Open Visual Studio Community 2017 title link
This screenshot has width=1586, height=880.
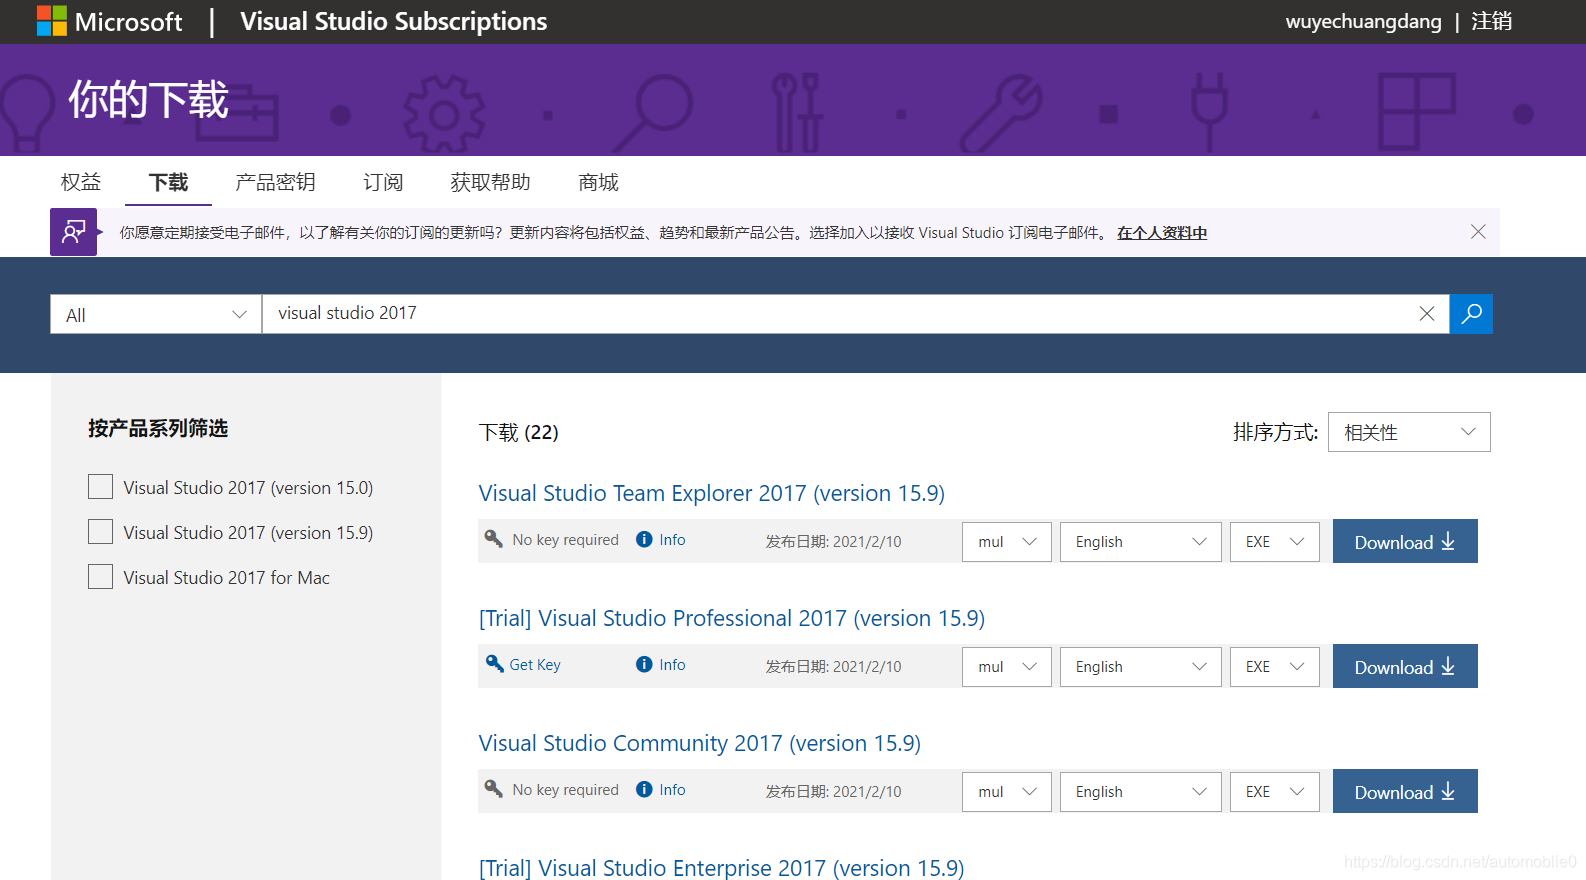(x=700, y=743)
